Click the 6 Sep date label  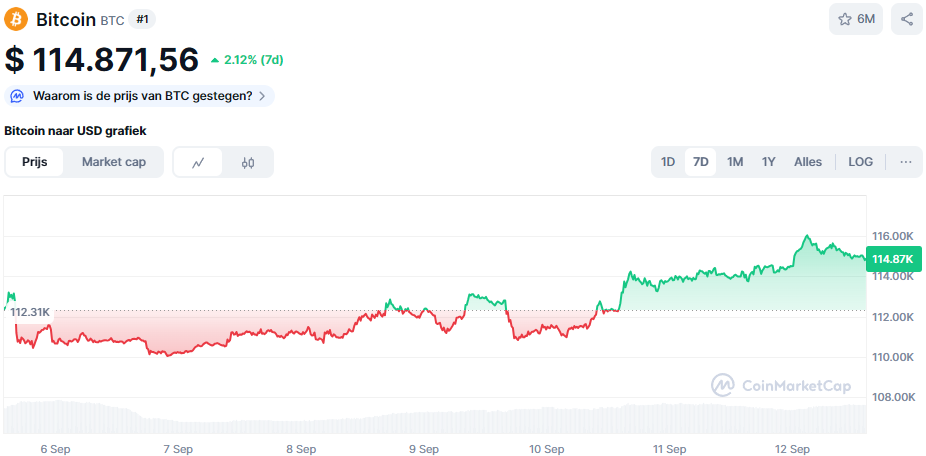point(56,449)
